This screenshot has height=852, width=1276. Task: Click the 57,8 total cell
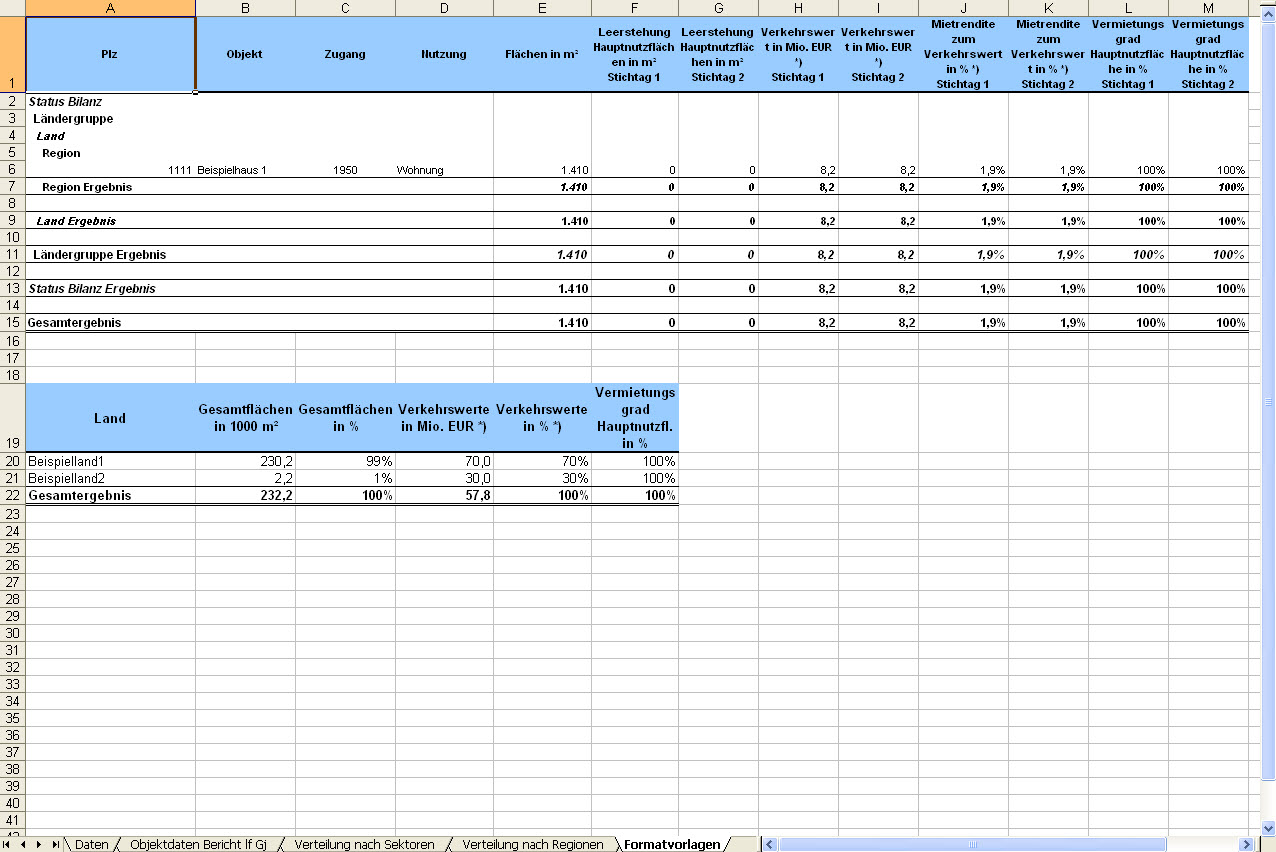pos(444,495)
